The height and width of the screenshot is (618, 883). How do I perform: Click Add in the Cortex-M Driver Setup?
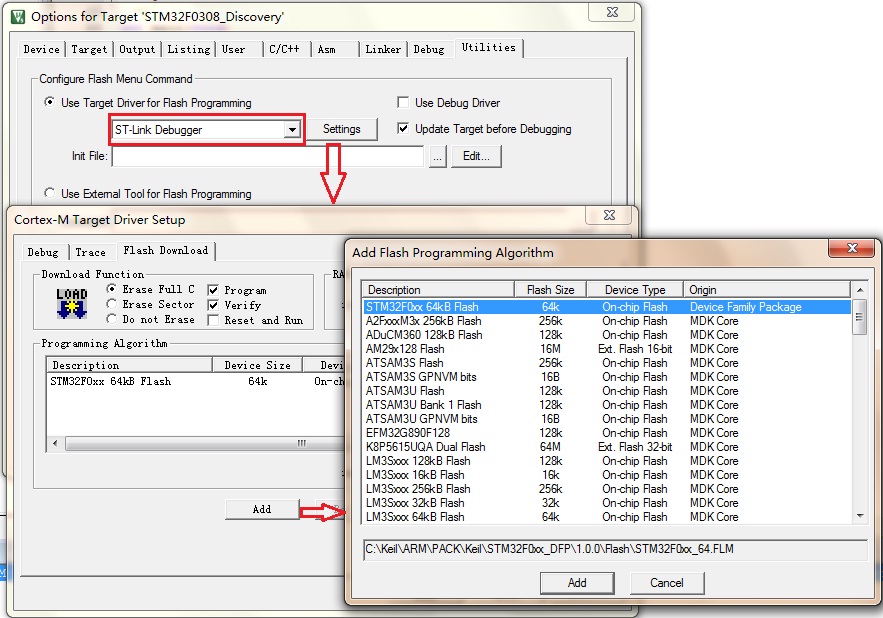[262, 509]
